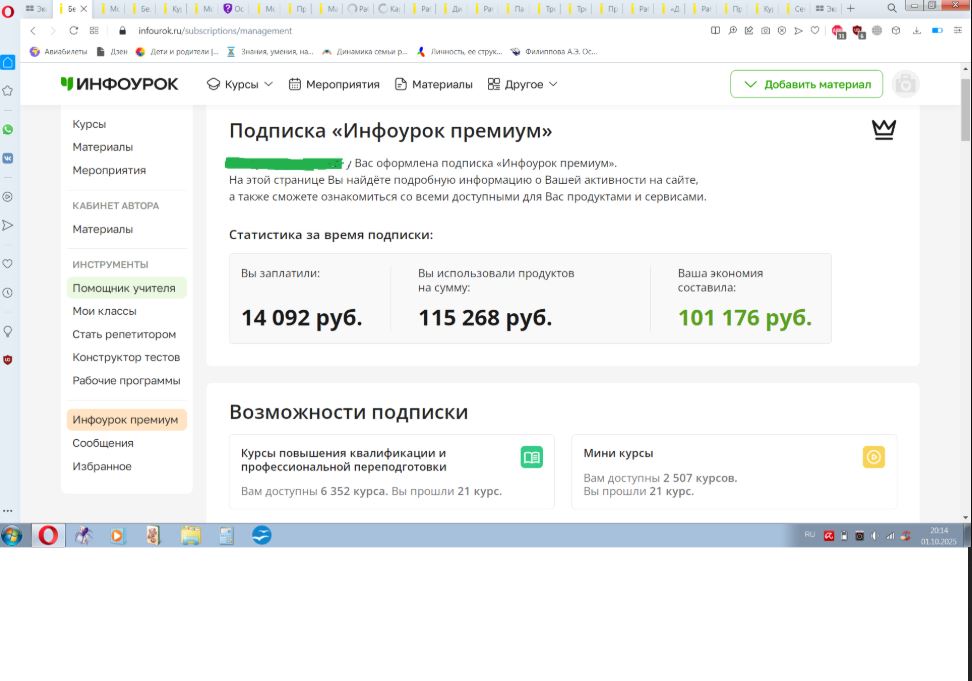Image resolution: width=972 pixels, height=681 pixels.
Task: Click the heart bookmarks icon in sidebar
Action: [8, 264]
